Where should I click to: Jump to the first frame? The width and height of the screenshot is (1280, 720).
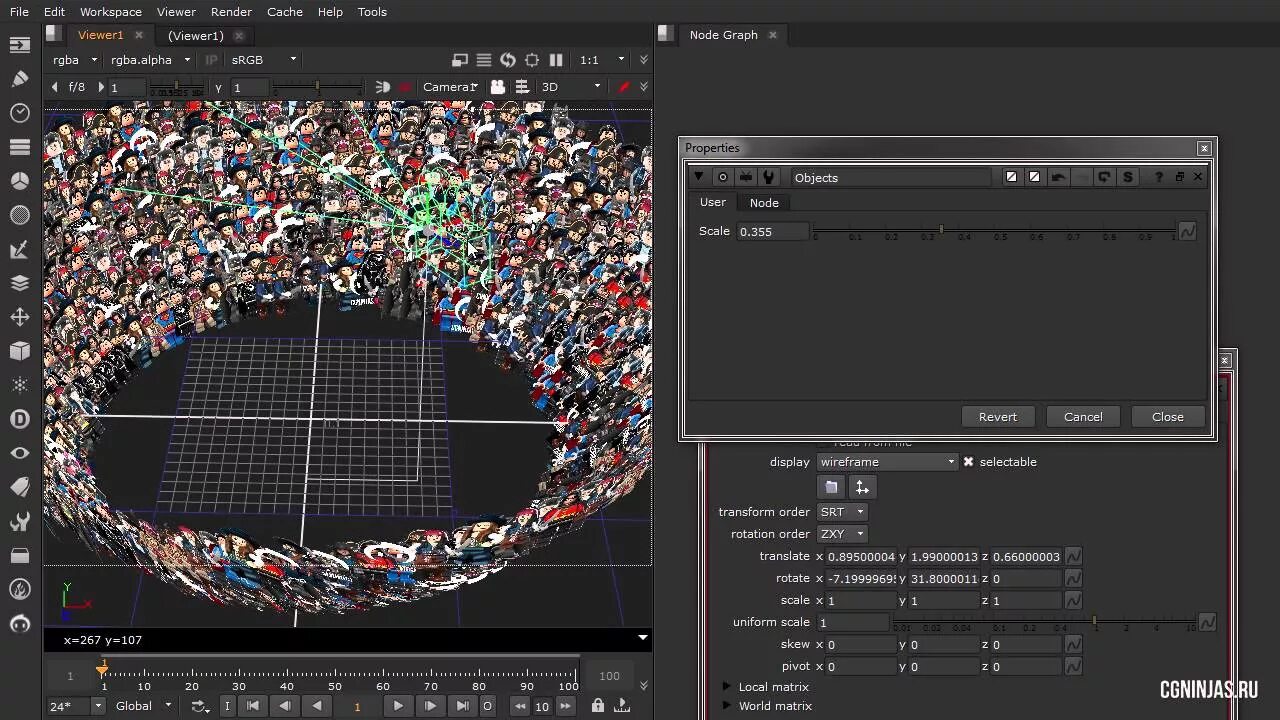[253, 706]
